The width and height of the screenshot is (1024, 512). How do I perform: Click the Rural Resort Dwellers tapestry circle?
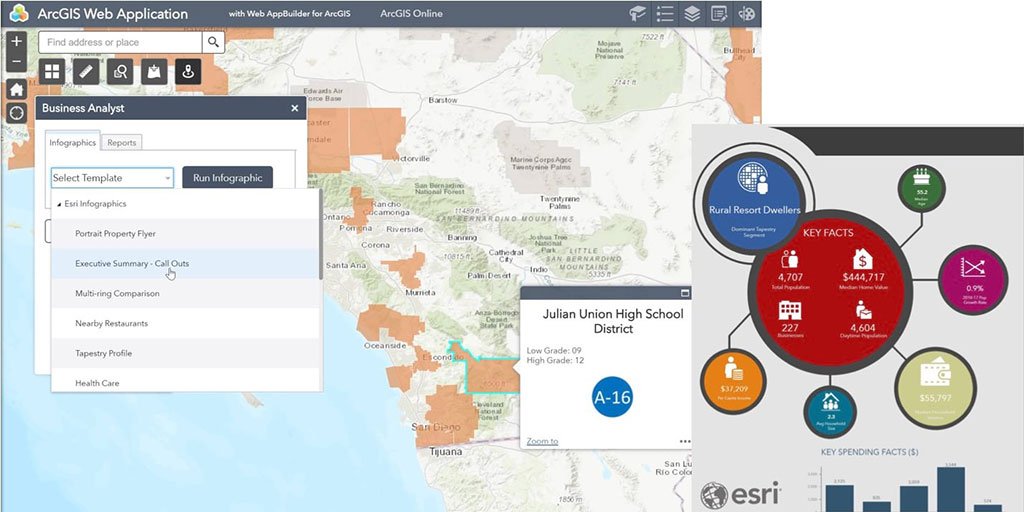click(755, 201)
